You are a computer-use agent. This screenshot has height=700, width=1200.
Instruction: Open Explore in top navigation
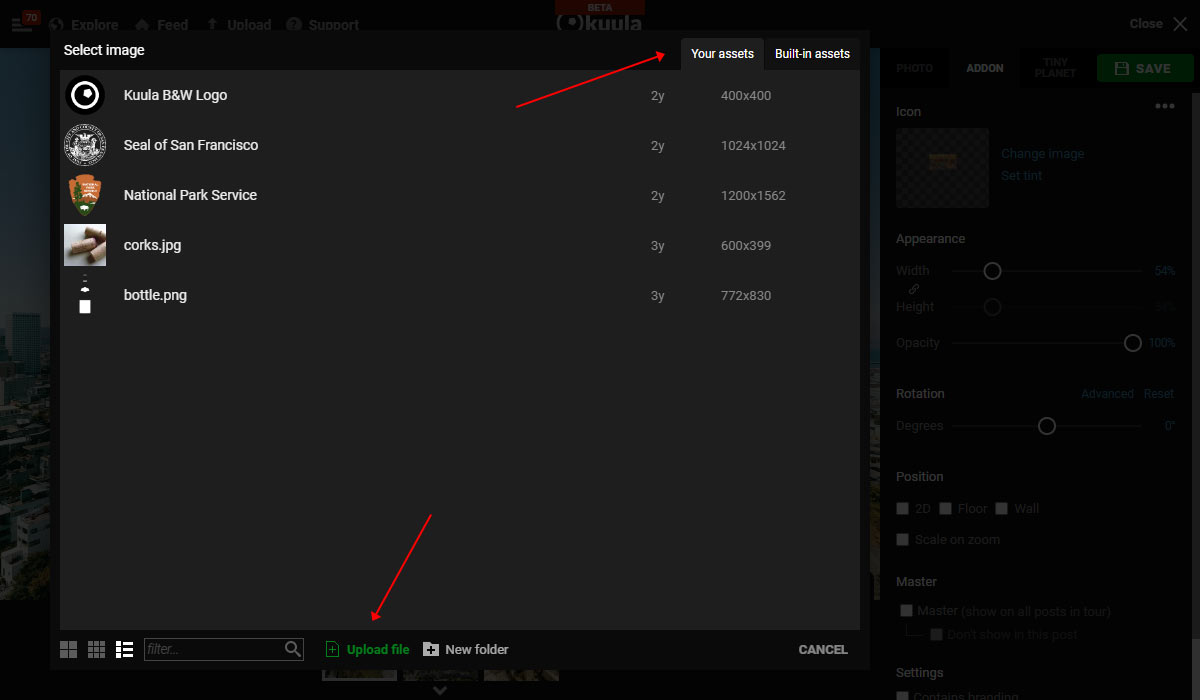[85, 25]
